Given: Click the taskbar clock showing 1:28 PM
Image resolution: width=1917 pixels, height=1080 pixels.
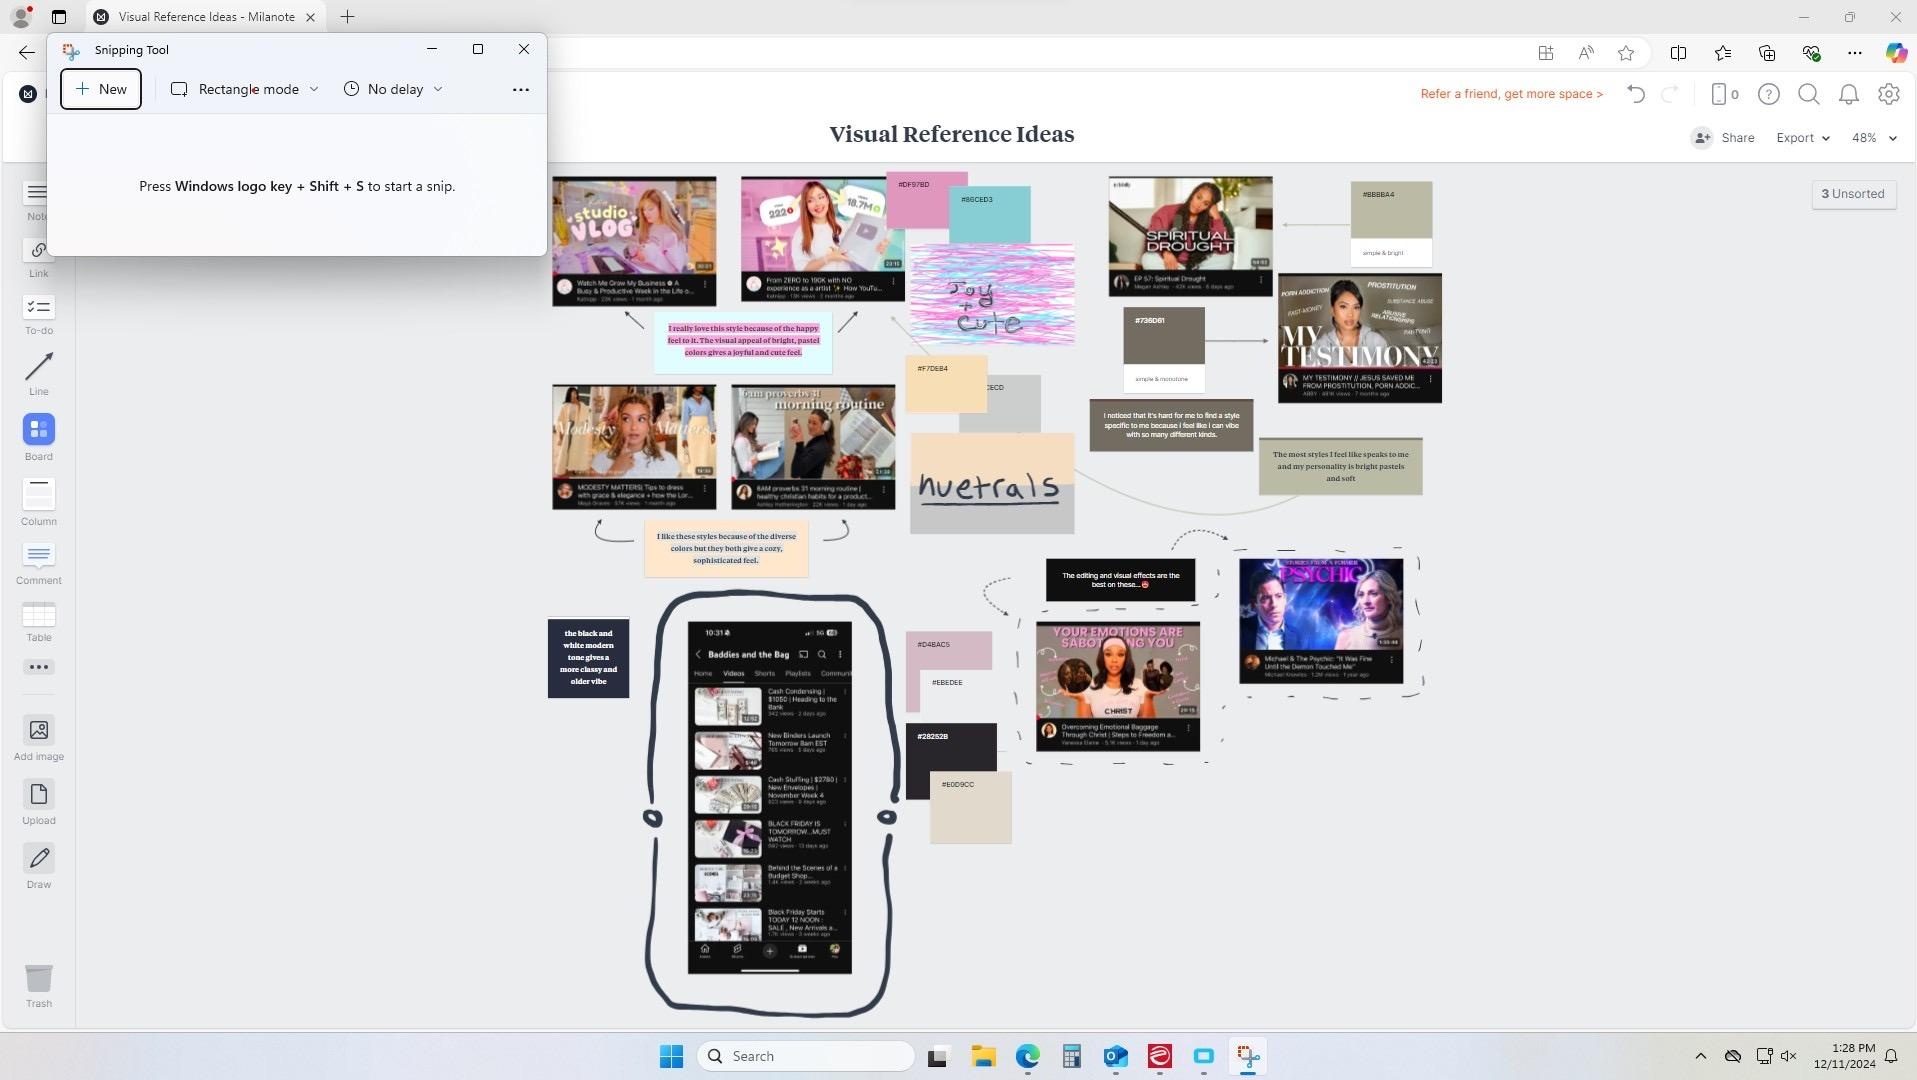Looking at the screenshot, I should click(1845, 1056).
